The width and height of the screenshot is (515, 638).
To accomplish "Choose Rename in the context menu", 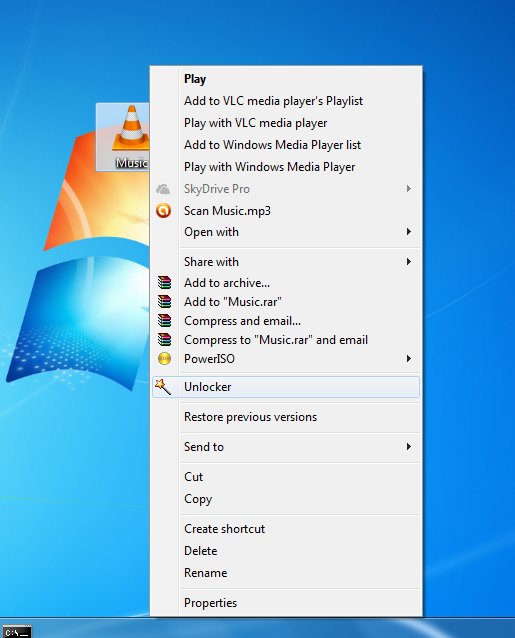I will point(205,572).
